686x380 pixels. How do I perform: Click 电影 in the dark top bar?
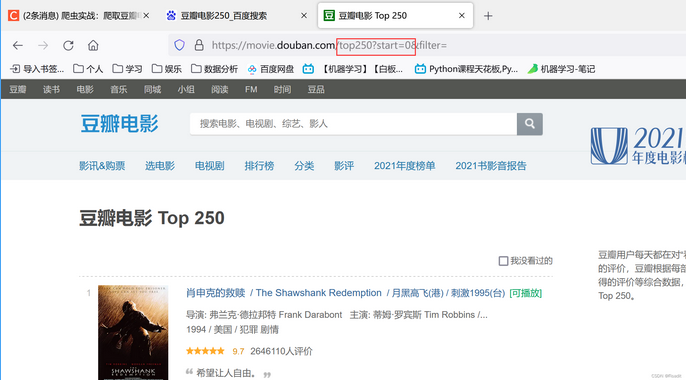pos(85,90)
